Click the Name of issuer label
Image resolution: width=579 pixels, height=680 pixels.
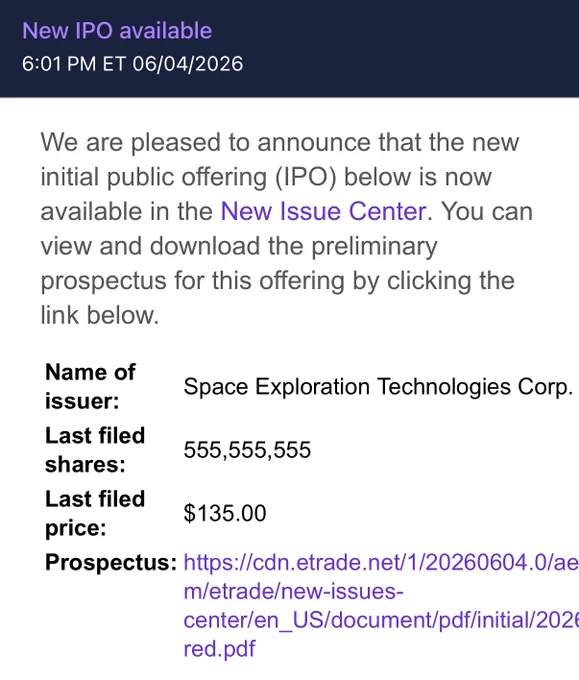(x=90, y=386)
